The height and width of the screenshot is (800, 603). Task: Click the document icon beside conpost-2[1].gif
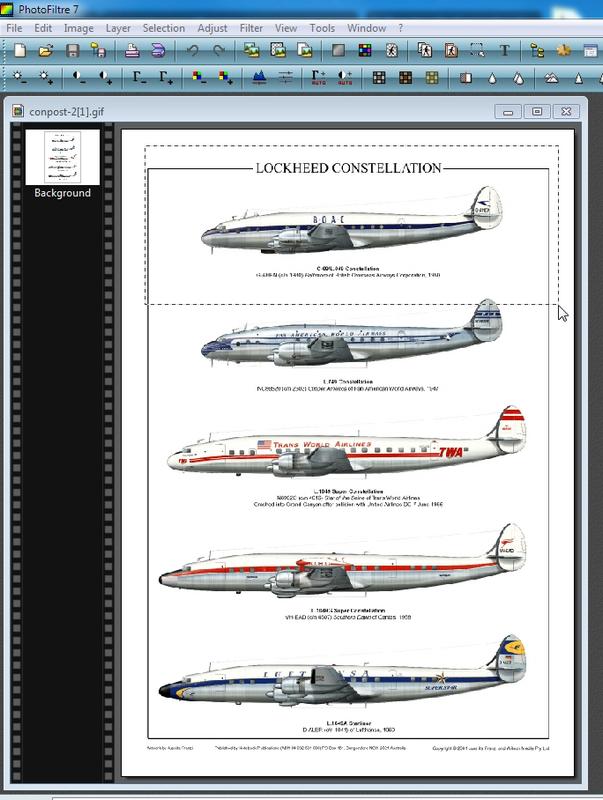pos(18,111)
